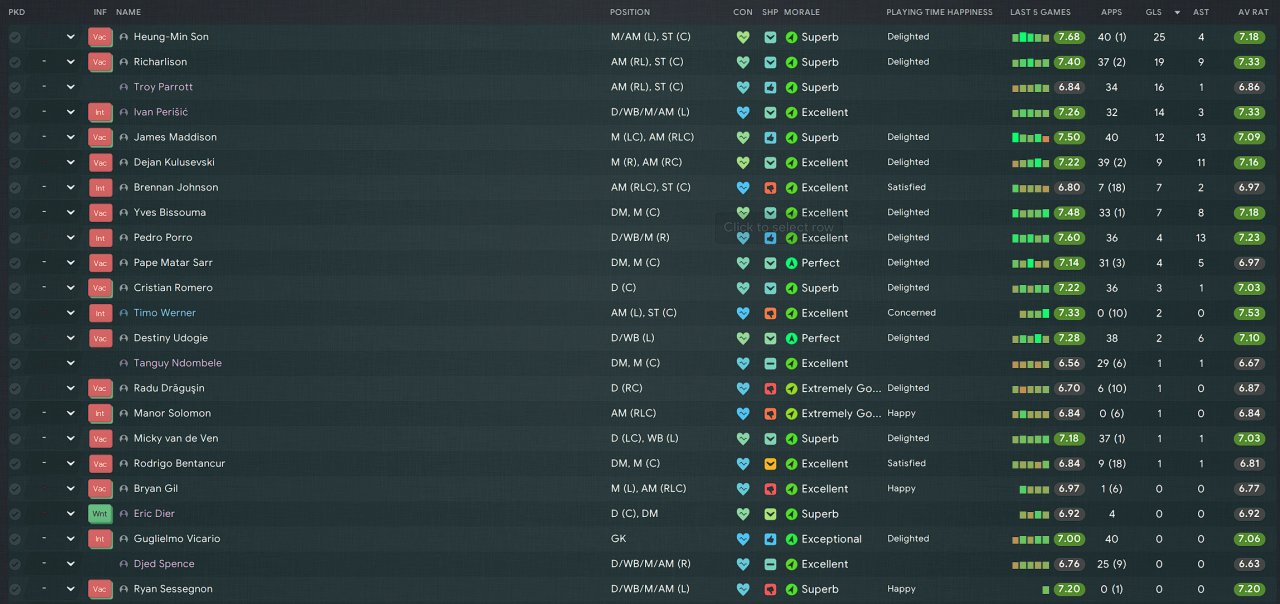Image resolution: width=1280 pixels, height=604 pixels.
Task: Expand the dropdown arrow for Dejan Kulusevski
Action: tap(71, 162)
